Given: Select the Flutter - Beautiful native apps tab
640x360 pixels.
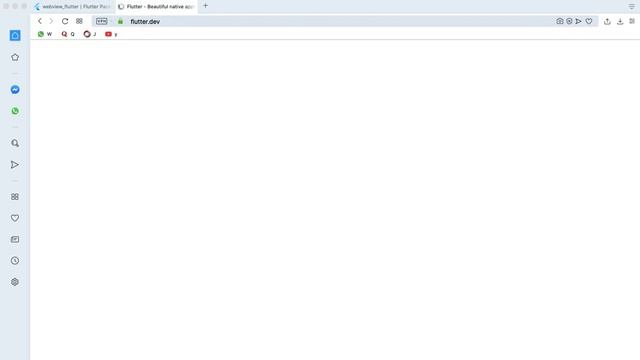Looking at the screenshot, I should (156, 7).
